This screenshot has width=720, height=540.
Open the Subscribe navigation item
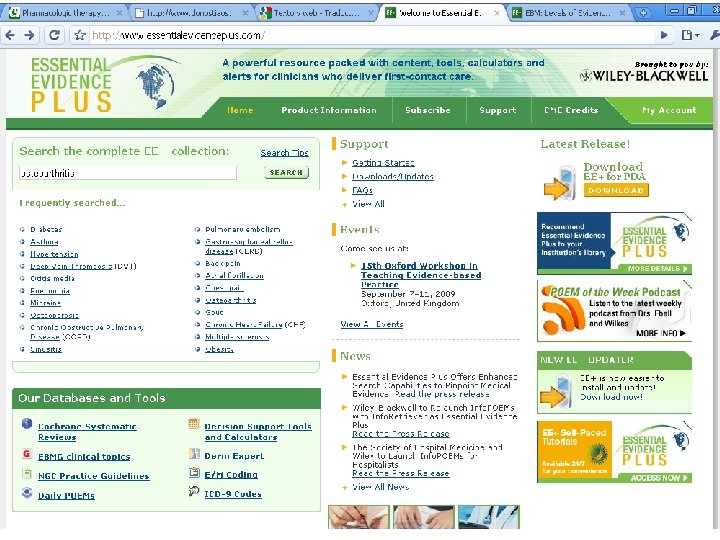428,110
